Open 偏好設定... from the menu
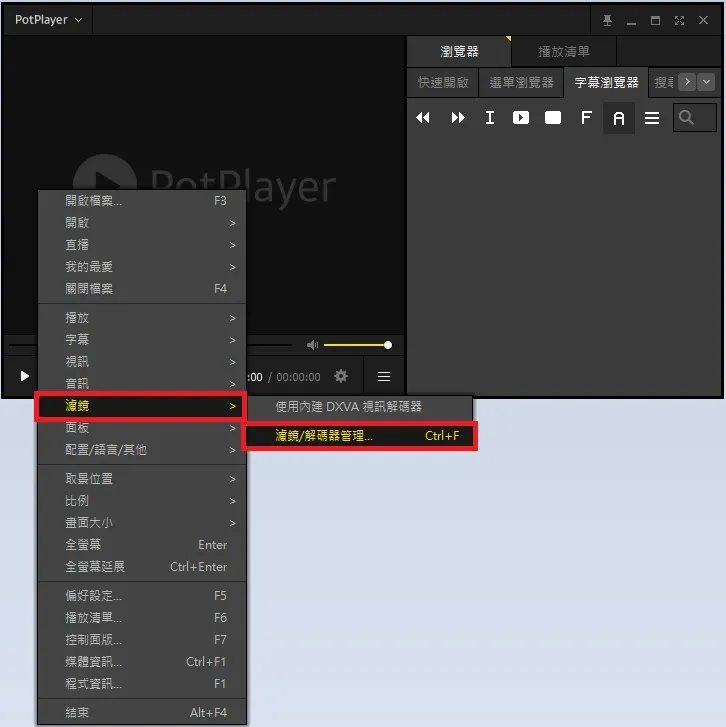The width and height of the screenshot is (726, 727). (x=142, y=596)
